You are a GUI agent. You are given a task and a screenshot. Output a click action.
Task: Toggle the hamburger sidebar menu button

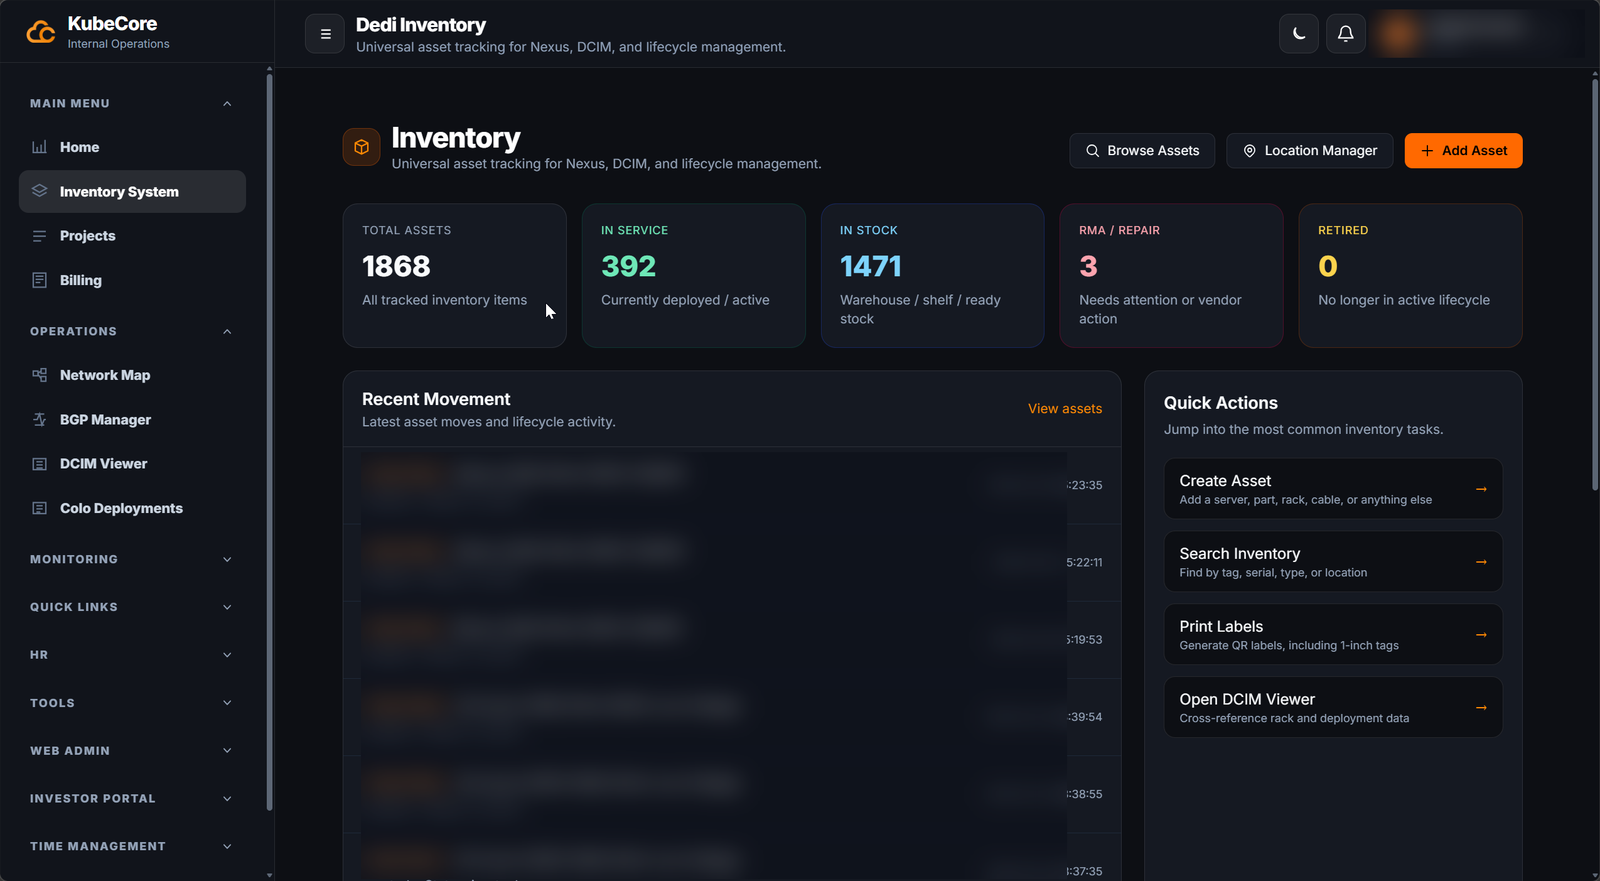(x=325, y=34)
